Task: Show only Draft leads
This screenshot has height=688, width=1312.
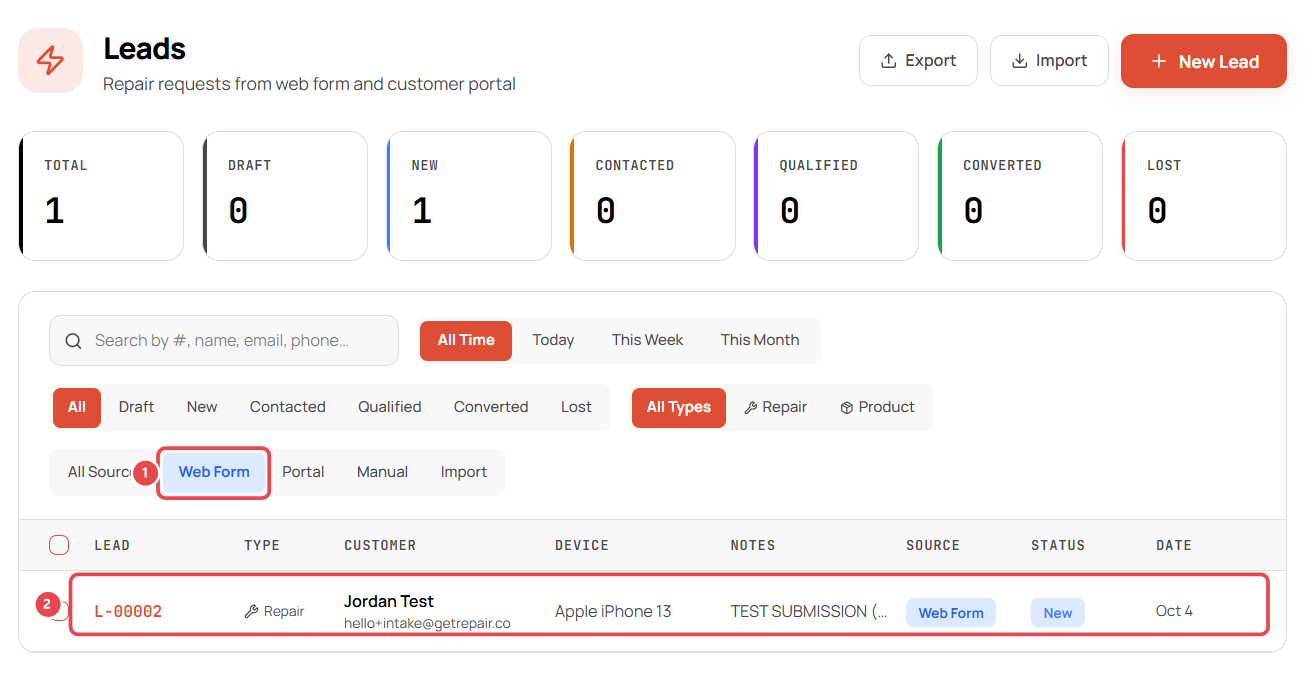Action: click(136, 407)
